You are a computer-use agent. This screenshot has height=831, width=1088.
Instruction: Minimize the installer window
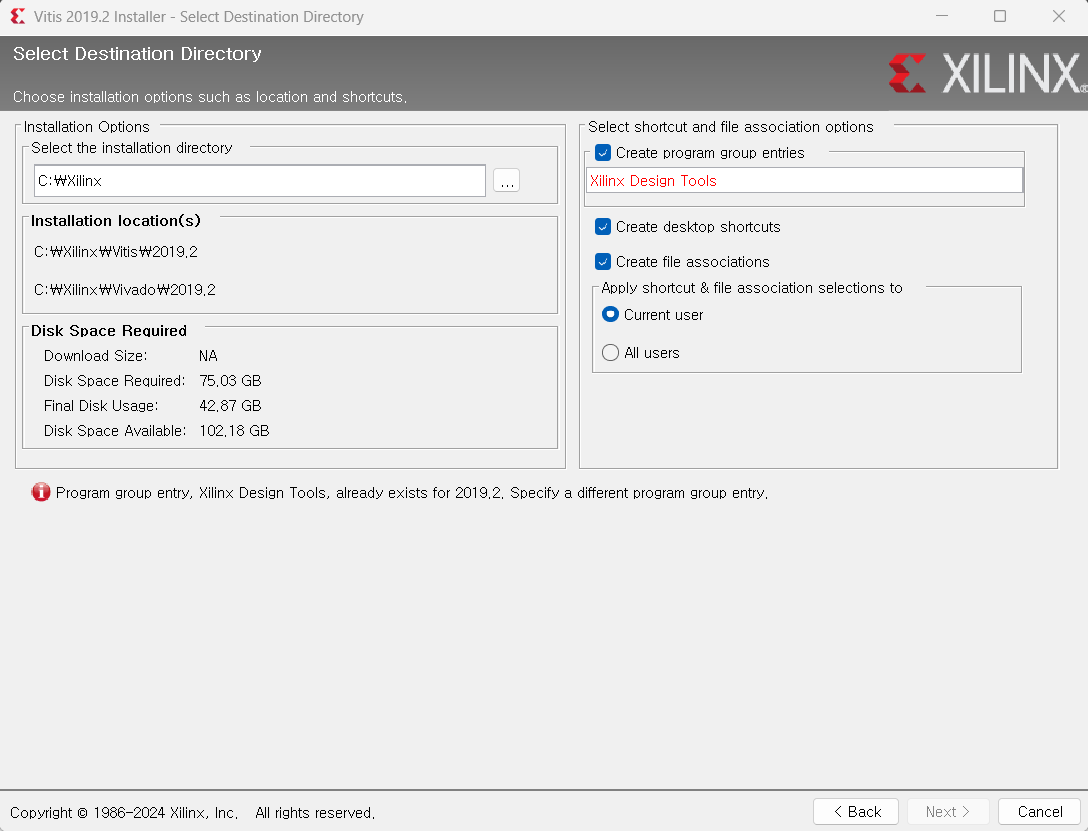pyautogui.click(x=942, y=16)
